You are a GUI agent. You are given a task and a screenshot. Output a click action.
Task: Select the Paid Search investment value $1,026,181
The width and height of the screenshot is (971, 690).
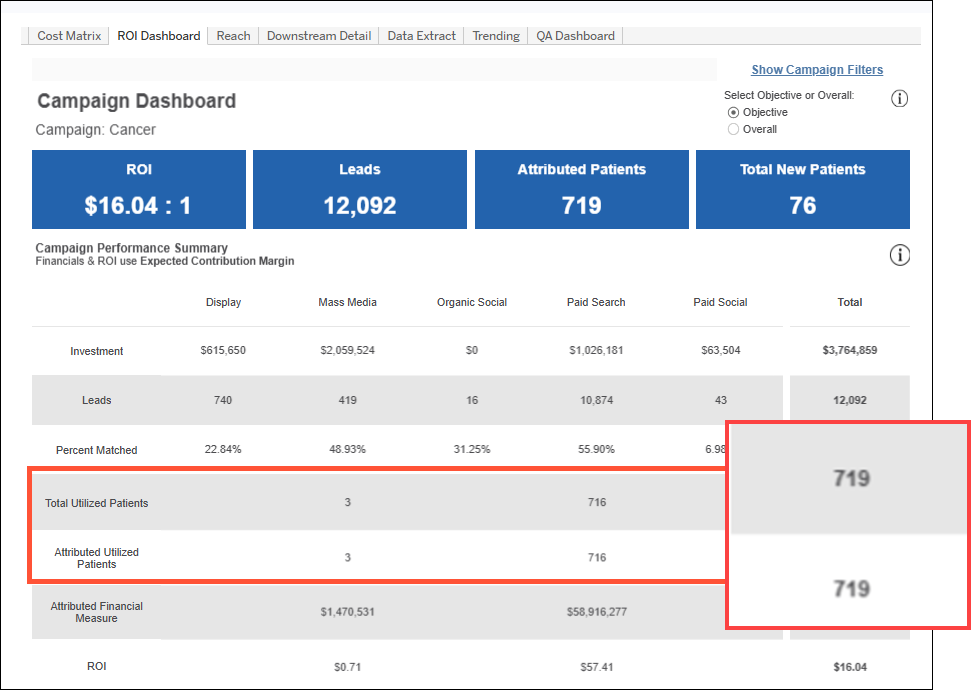point(596,351)
